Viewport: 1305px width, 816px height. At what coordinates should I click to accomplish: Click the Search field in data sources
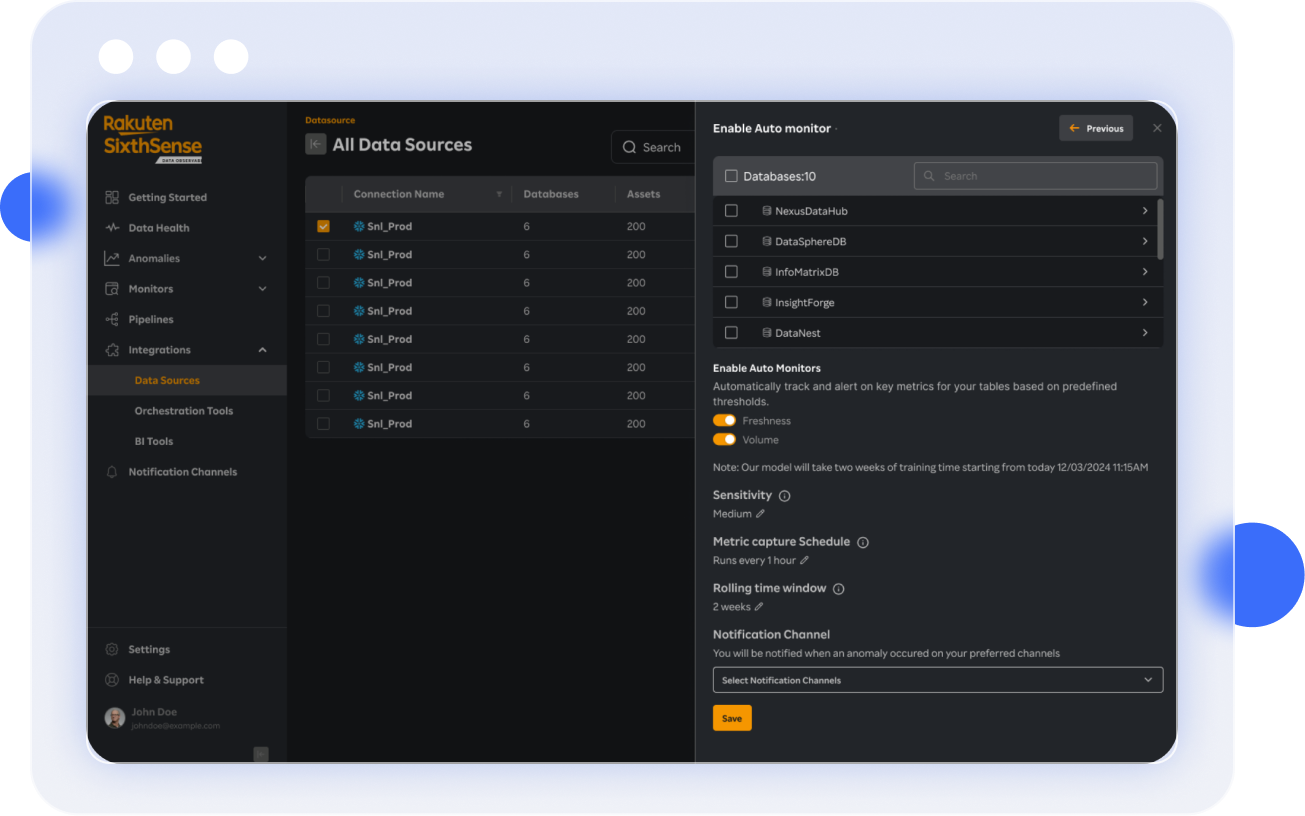tap(654, 147)
